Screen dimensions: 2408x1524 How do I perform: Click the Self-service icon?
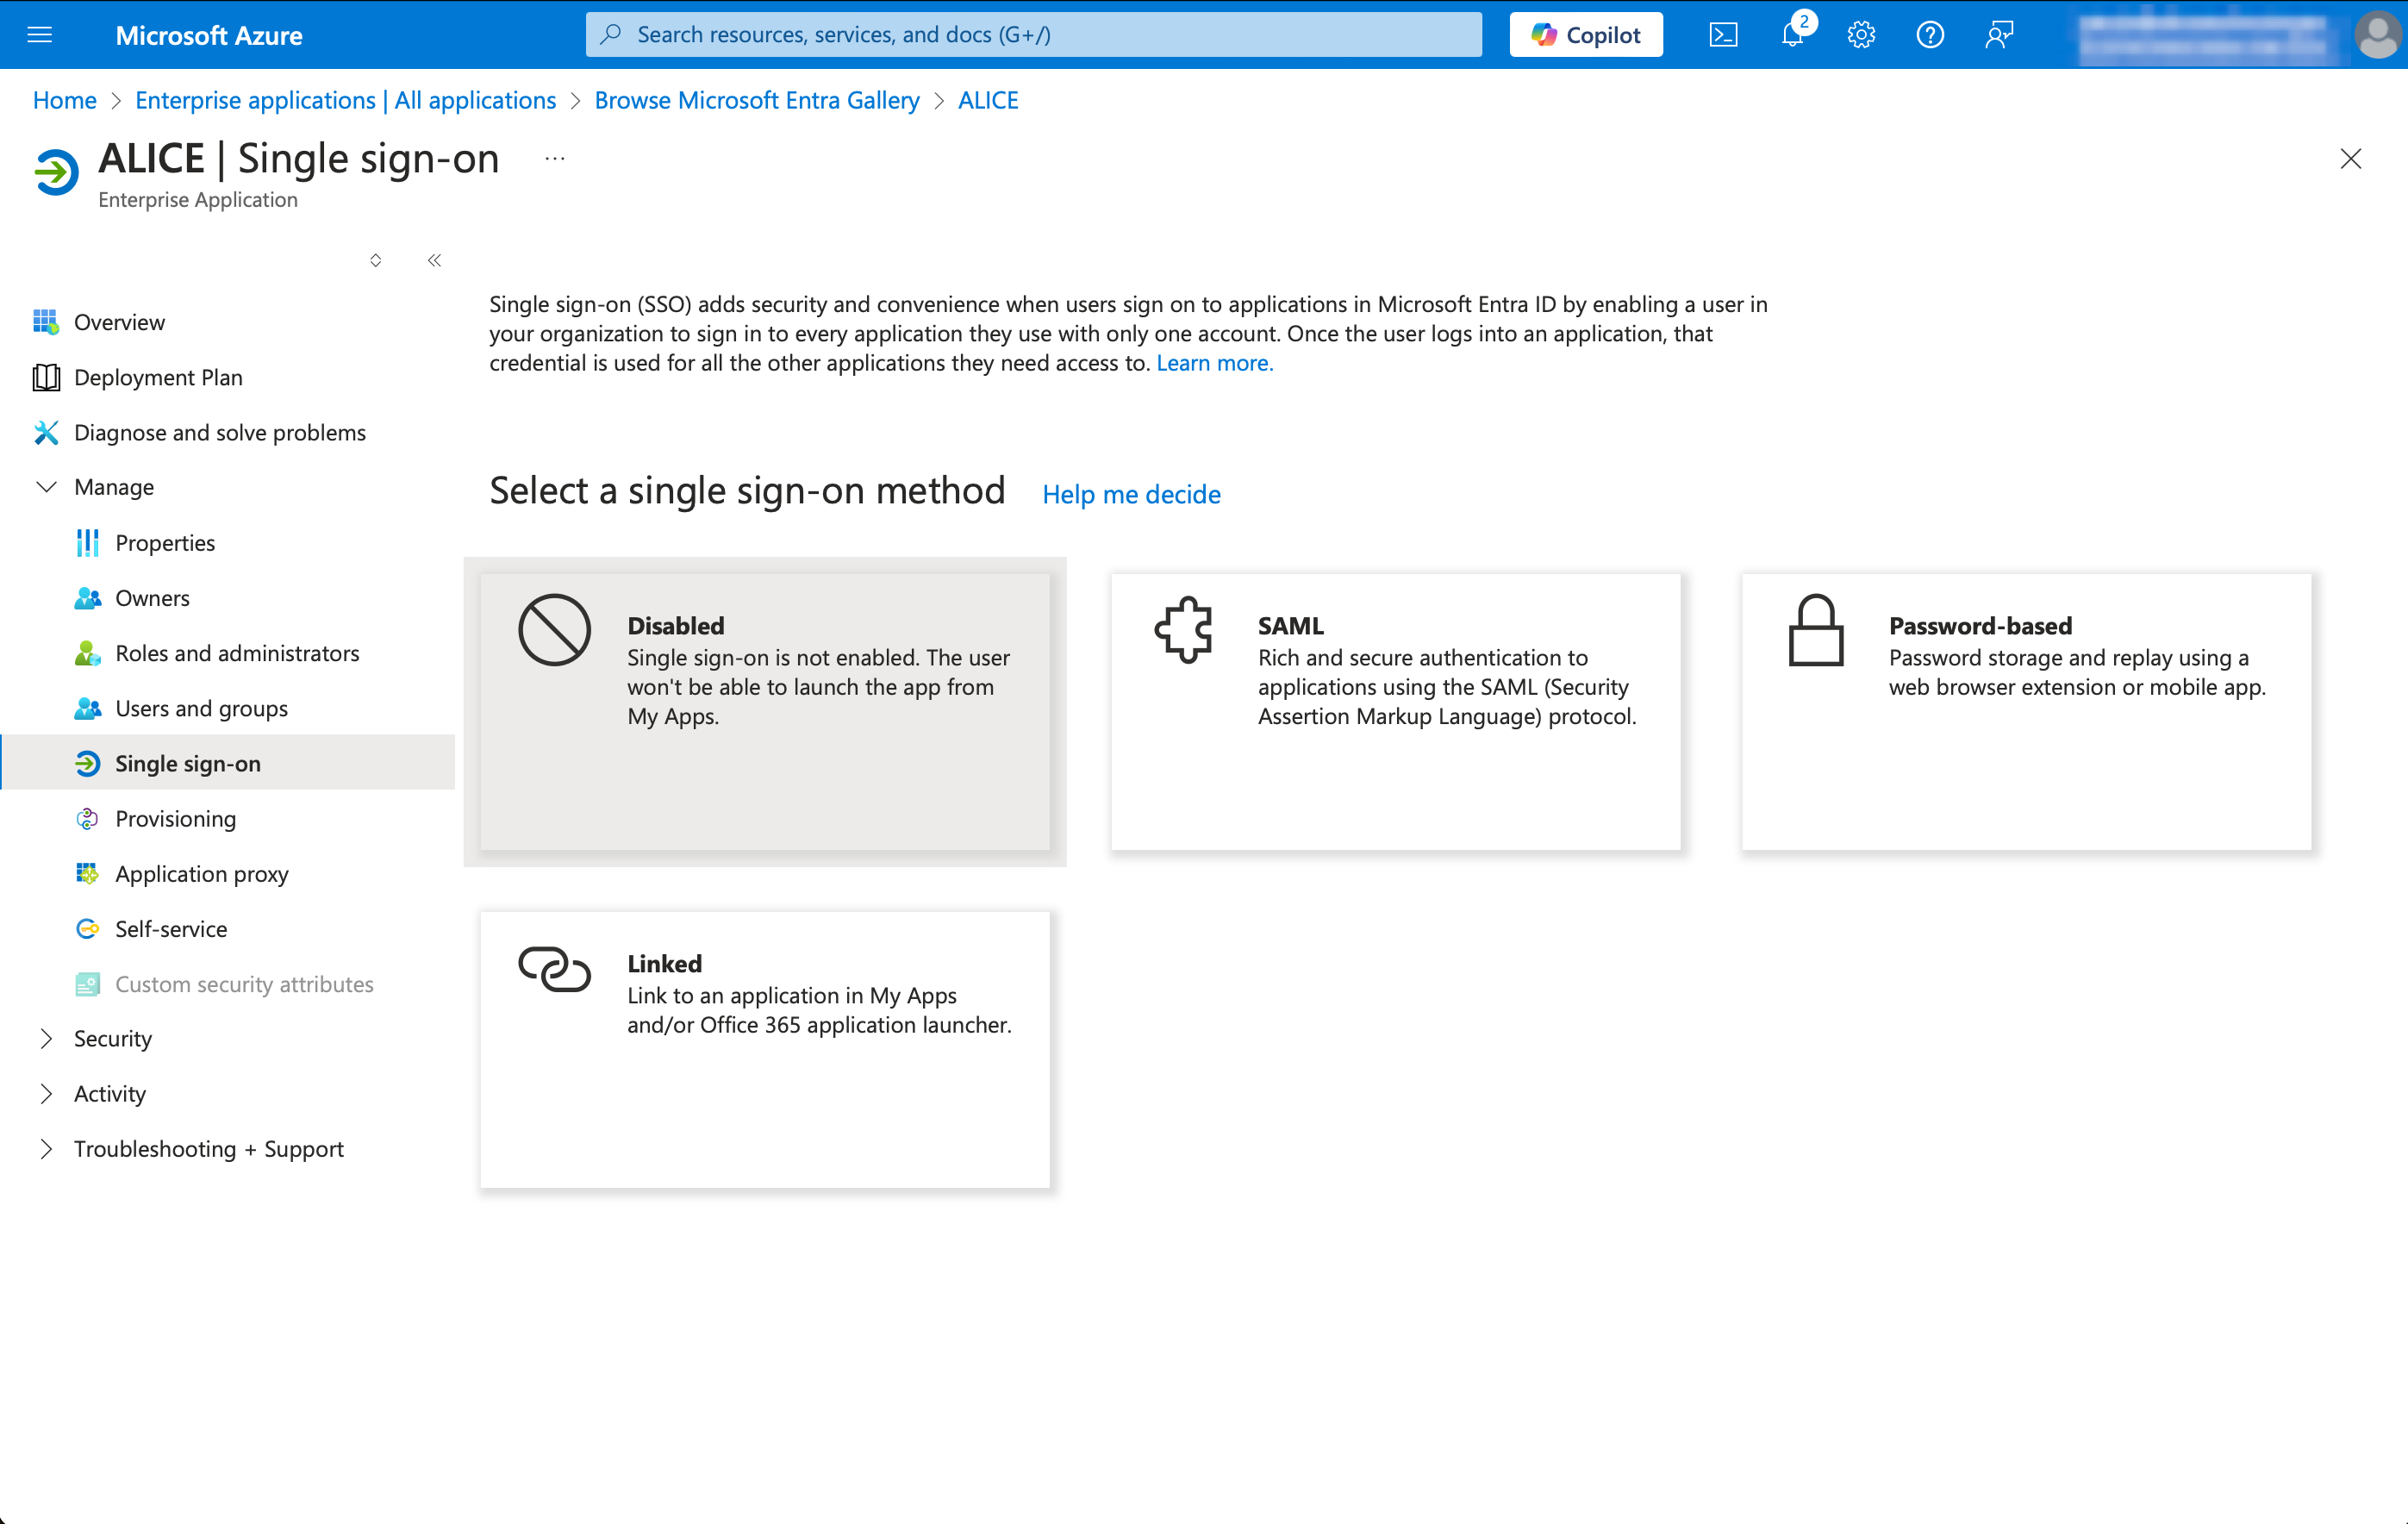[x=88, y=929]
